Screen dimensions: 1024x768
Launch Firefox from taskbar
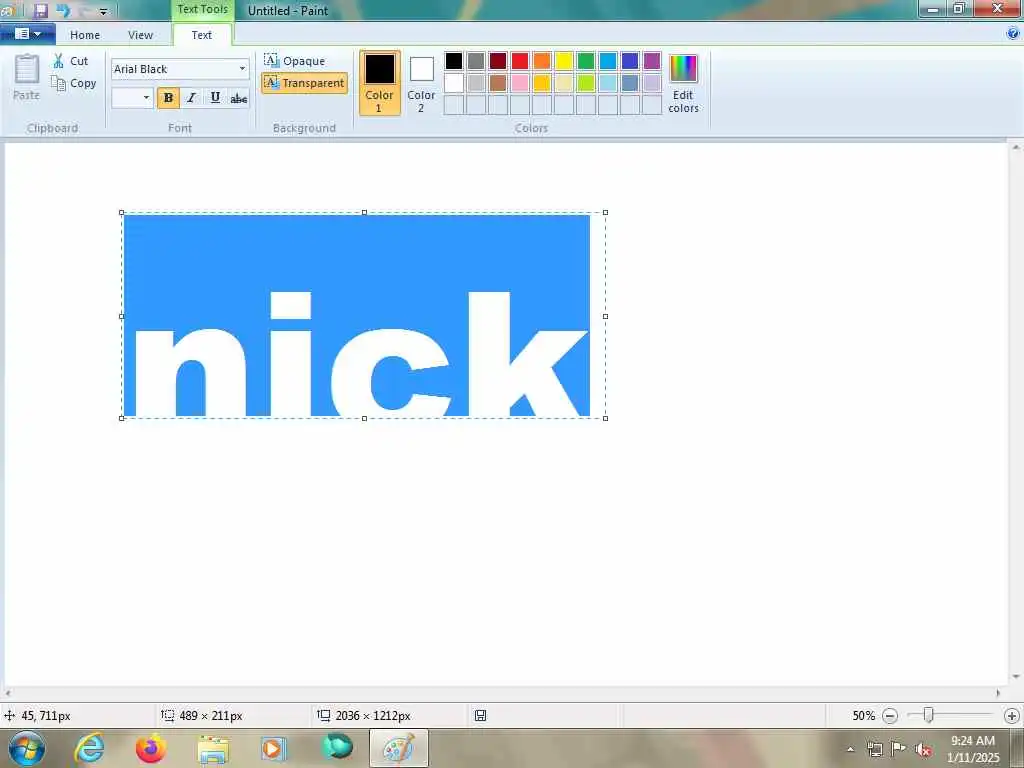(x=151, y=748)
